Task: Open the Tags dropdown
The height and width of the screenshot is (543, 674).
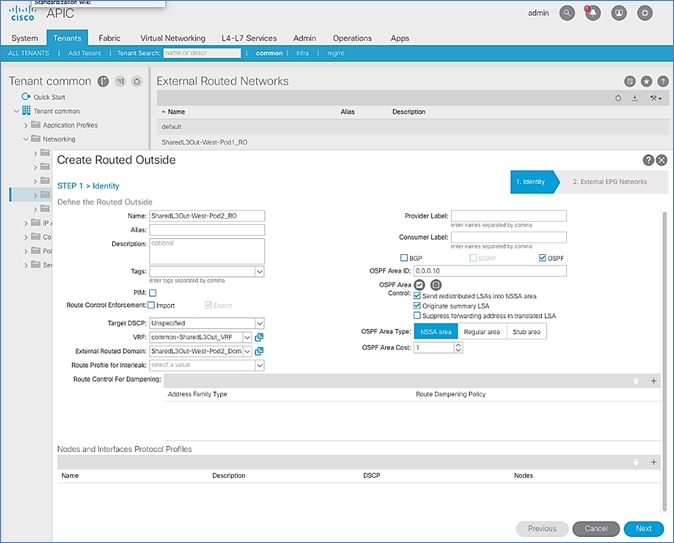Action: tap(260, 271)
